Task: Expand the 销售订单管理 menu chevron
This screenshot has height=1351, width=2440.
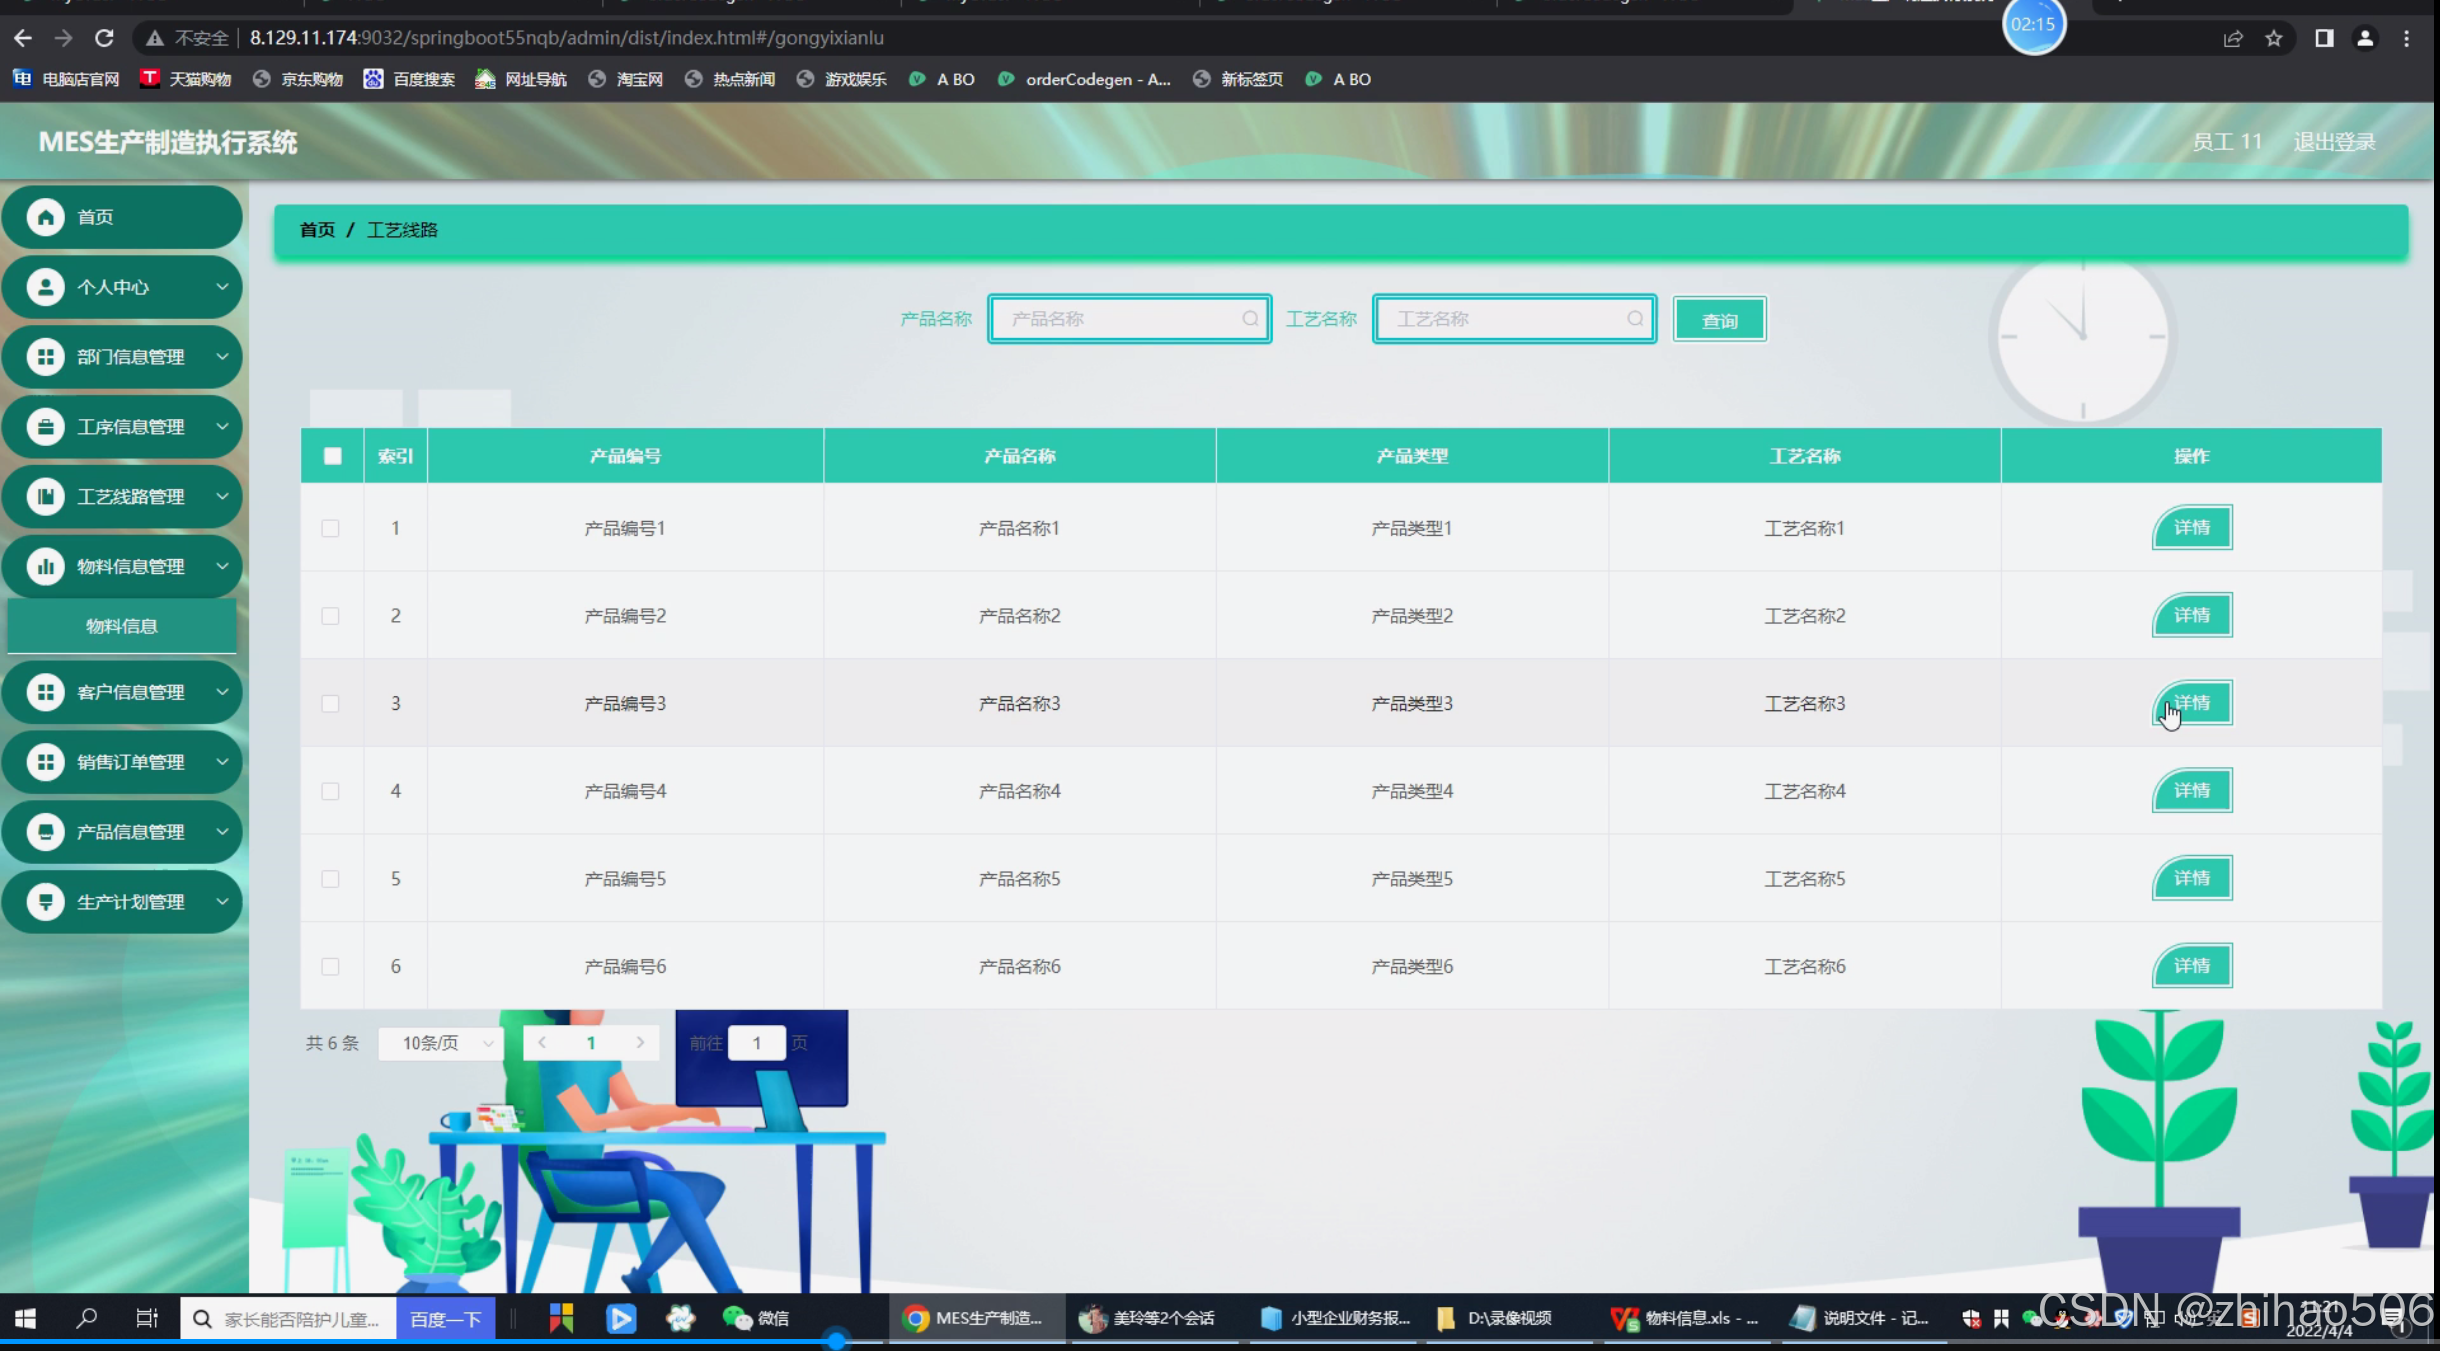Action: (x=222, y=762)
